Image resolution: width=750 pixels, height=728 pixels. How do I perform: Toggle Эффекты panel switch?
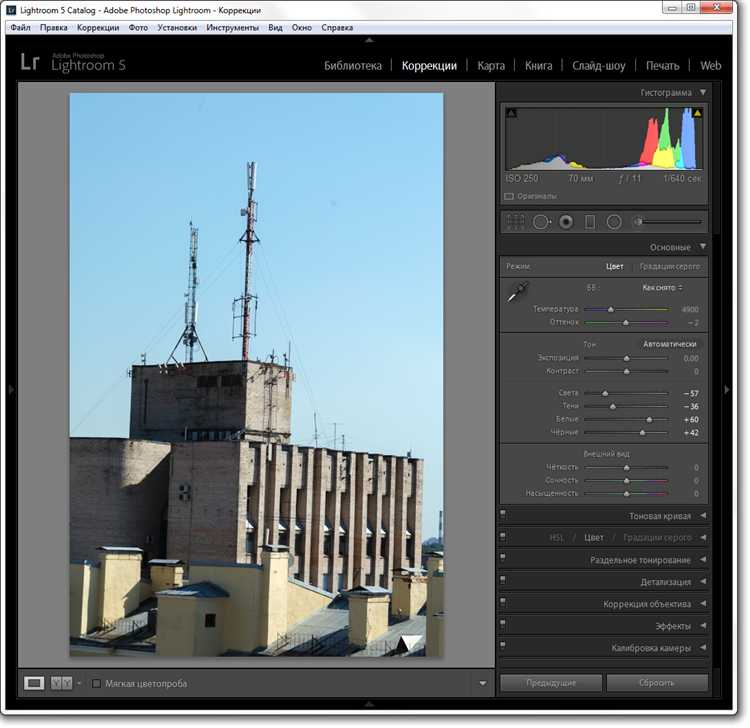click(503, 624)
